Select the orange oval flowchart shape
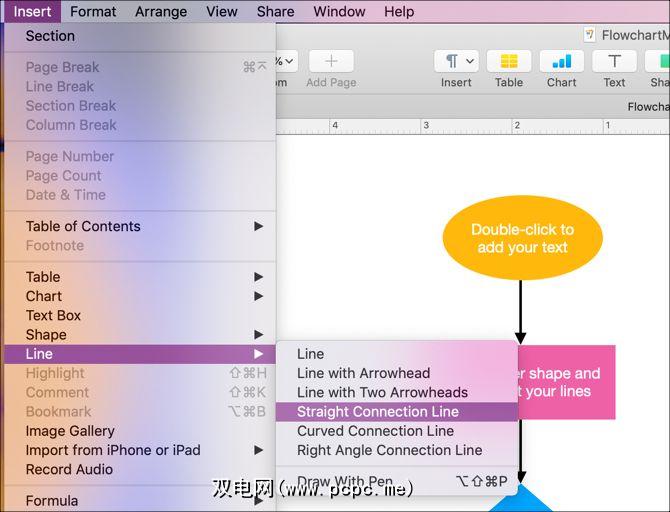Image resolution: width=670 pixels, height=512 pixels. pos(523,238)
